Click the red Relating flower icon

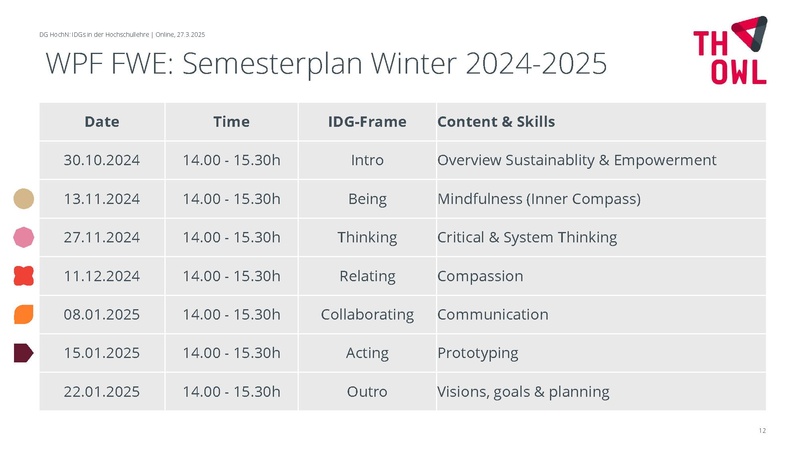pyautogui.click(x=24, y=275)
